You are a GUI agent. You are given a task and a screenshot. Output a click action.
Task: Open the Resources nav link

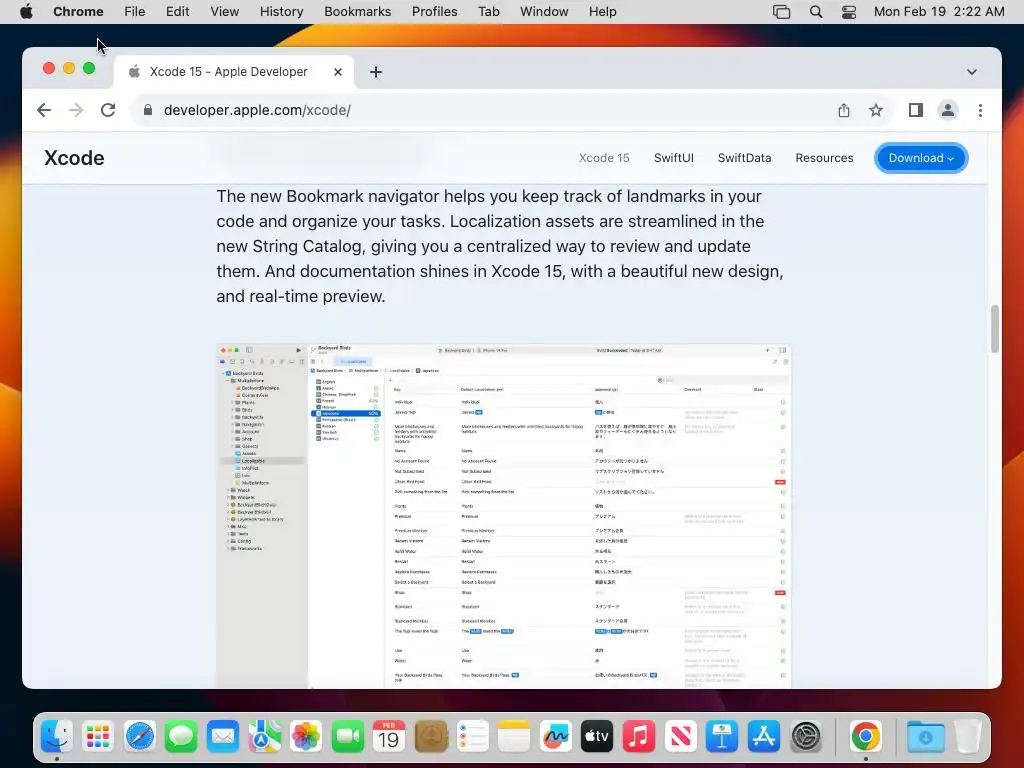pos(824,158)
